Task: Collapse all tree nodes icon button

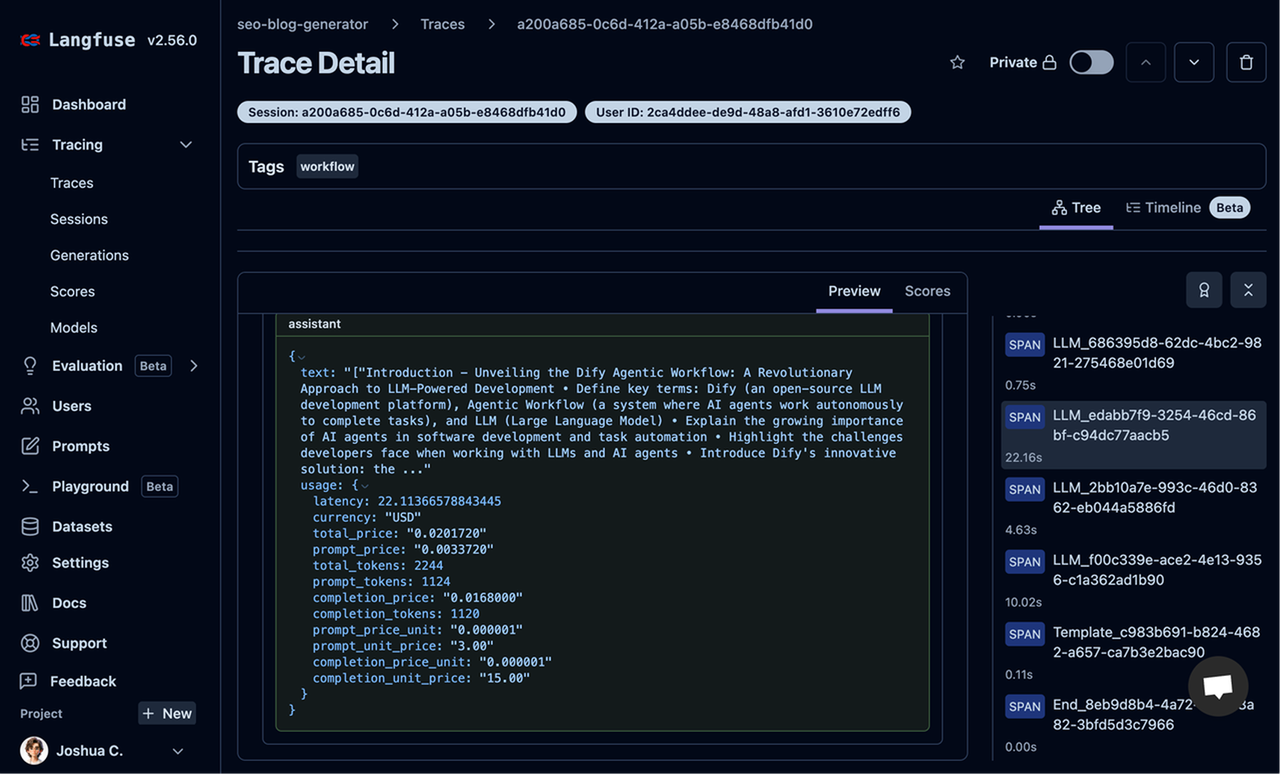Action: pos(1248,290)
